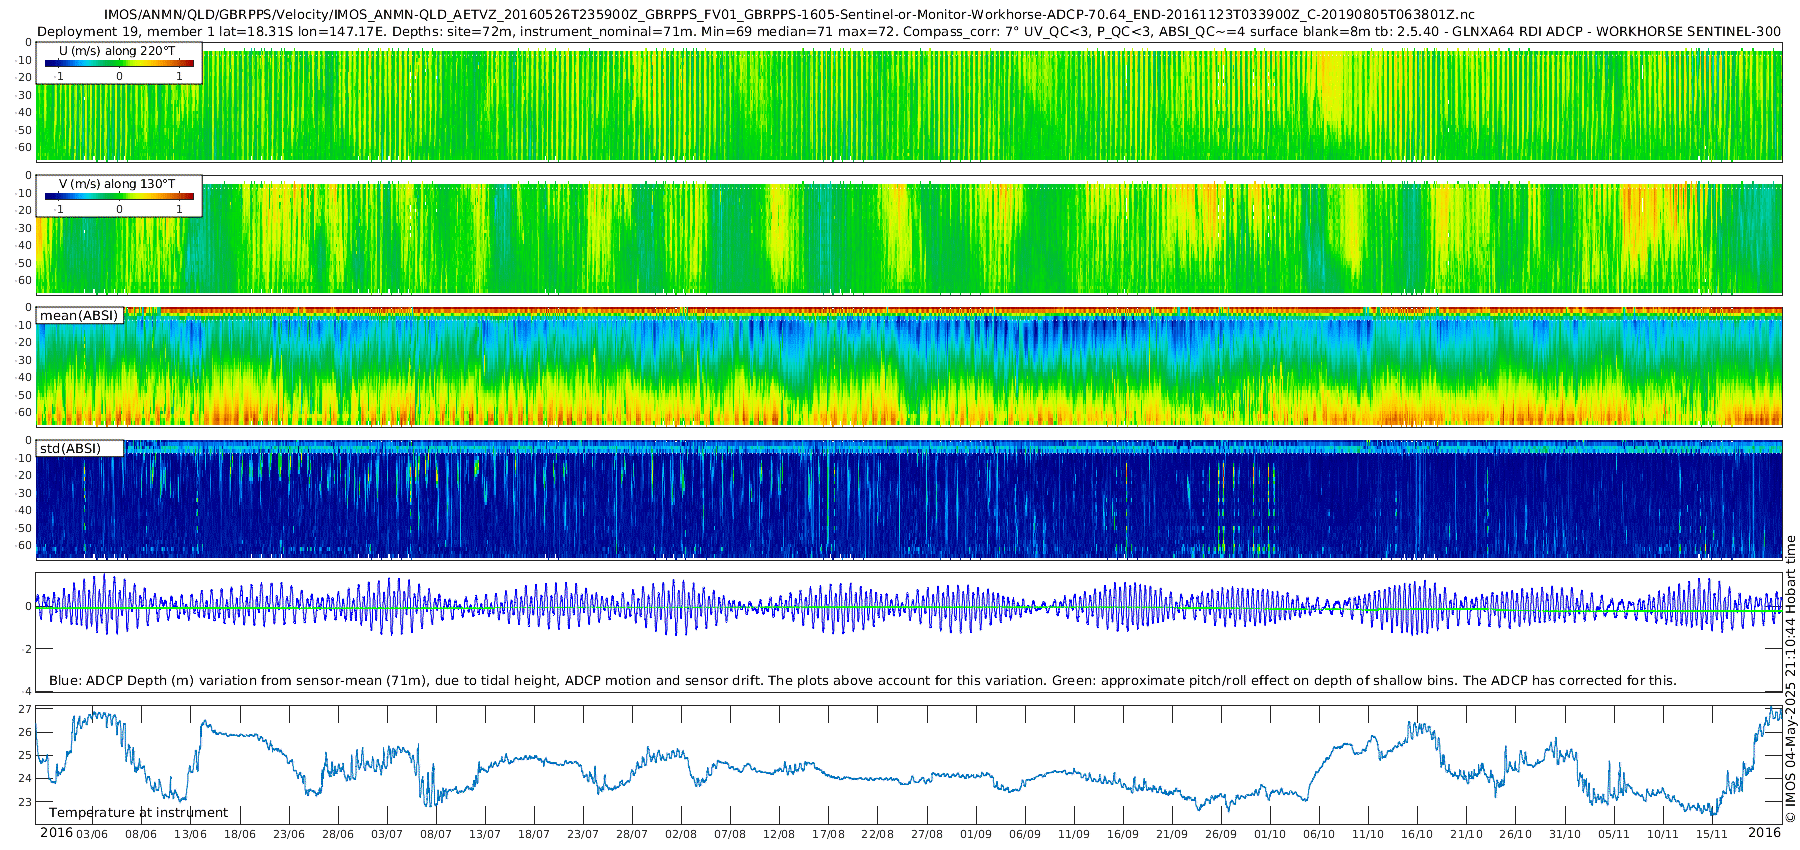Screen dimensions: 1800x850
Task: Click the '16/09' date tick label
Action: click(x=1123, y=834)
